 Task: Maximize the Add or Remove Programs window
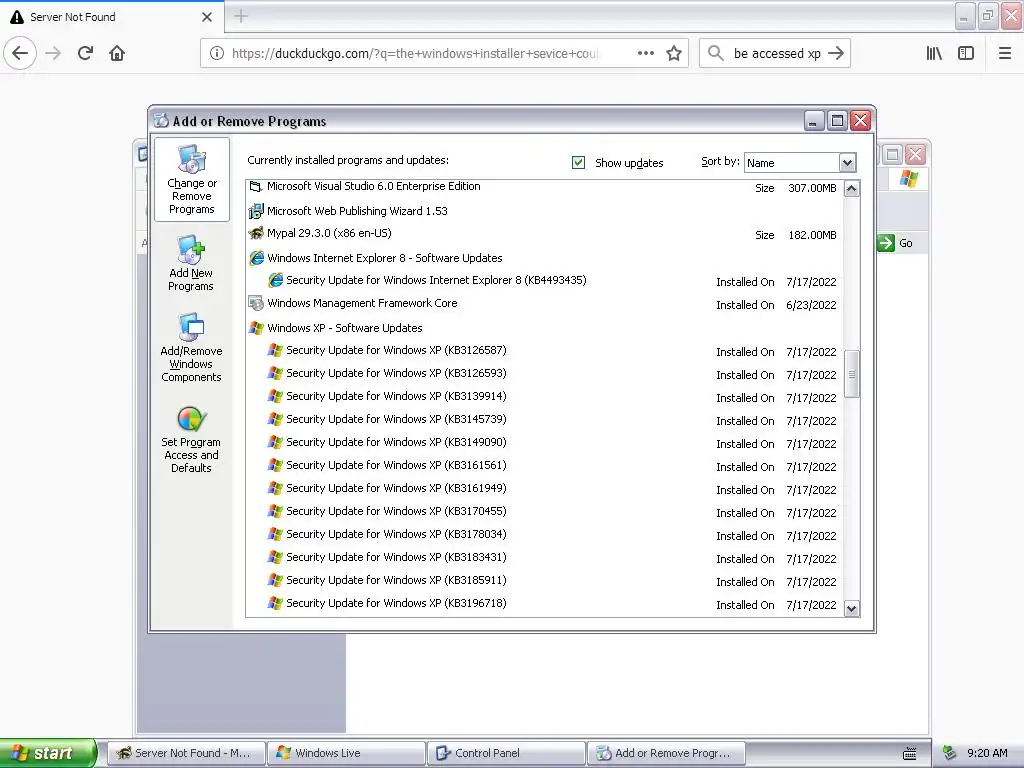pyautogui.click(x=837, y=121)
